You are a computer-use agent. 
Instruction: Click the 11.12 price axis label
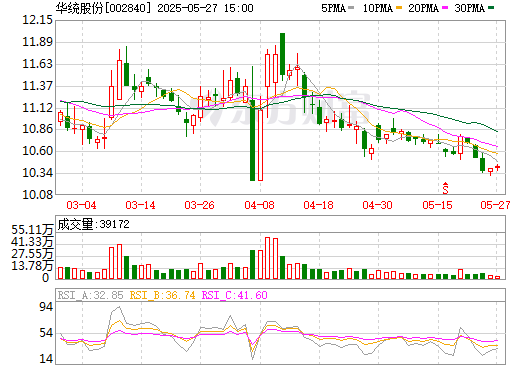pos(37,108)
